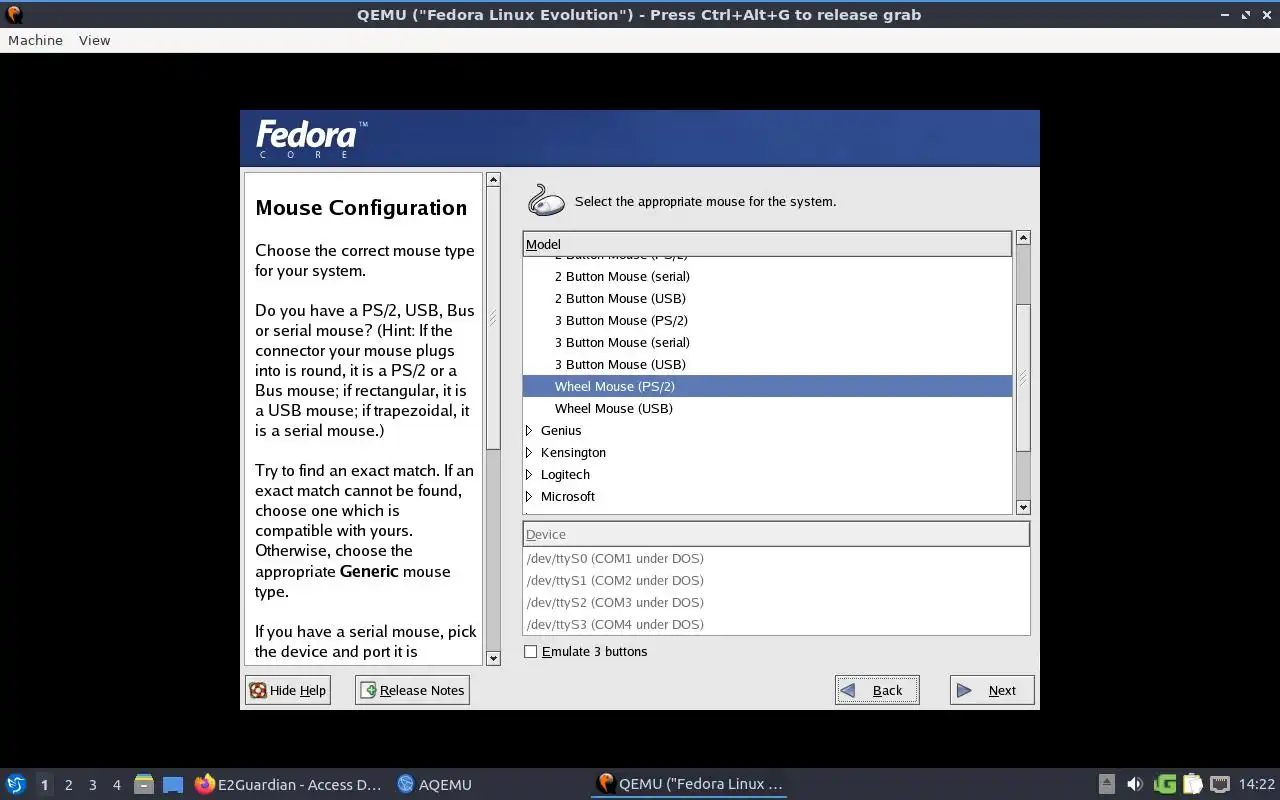Switch to the E2Guardian Firefox window
Viewport: 1280px width, 800px height.
point(289,785)
